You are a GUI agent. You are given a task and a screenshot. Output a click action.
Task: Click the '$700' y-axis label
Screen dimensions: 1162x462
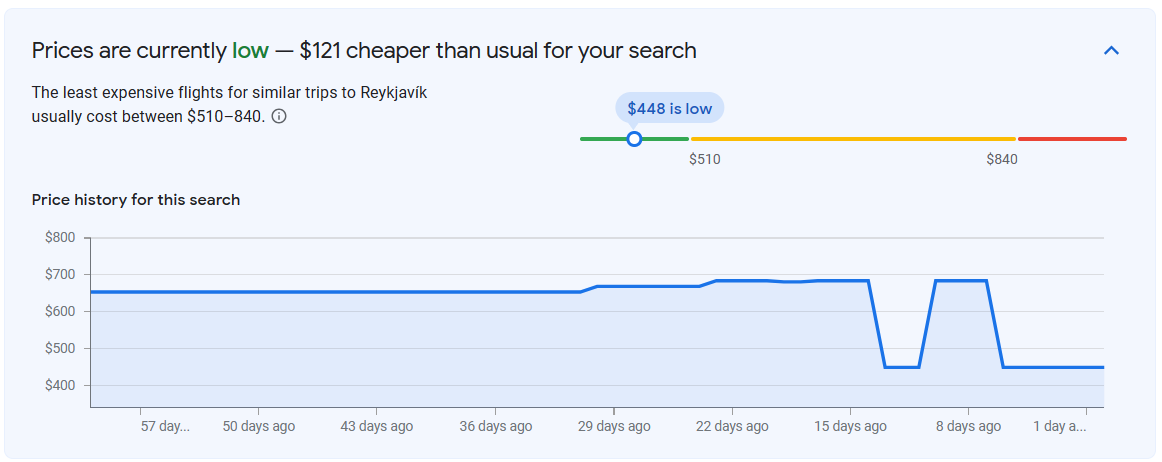point(60,274)
